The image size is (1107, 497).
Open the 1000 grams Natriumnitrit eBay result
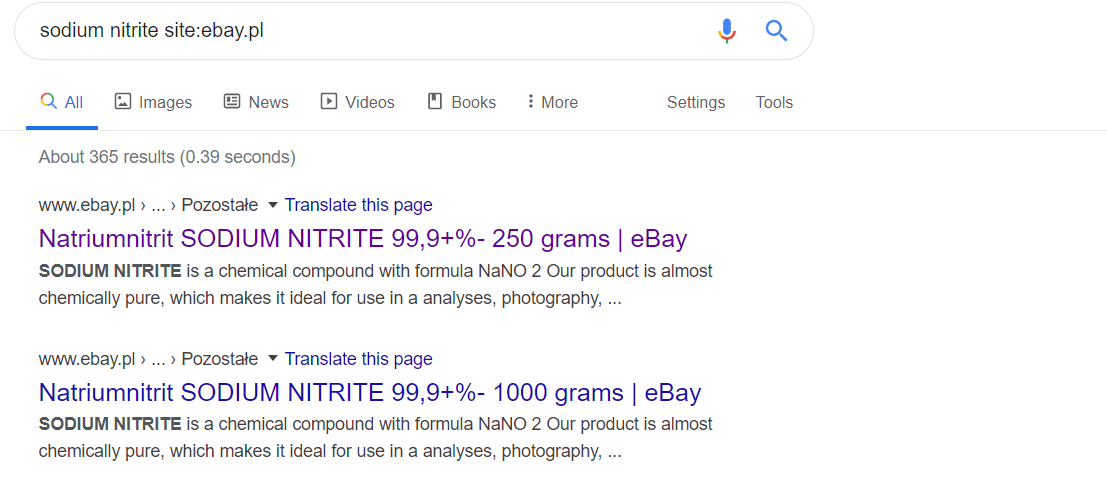pyautogui.click(x=370, y=393)
